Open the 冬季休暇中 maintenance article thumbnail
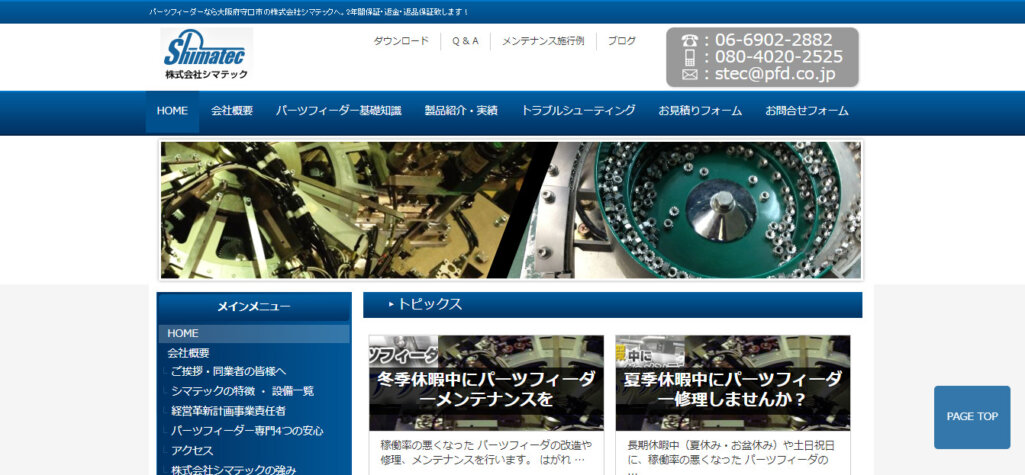This screenshot has height=475, width=1025. (486, 382)
